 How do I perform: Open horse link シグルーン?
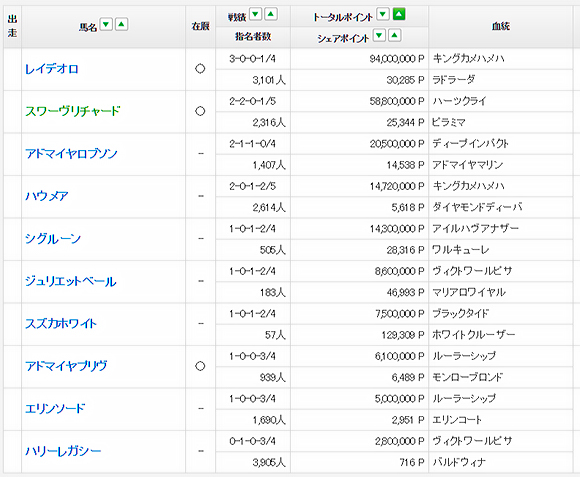pyautogui.click(x=53, y=239)
